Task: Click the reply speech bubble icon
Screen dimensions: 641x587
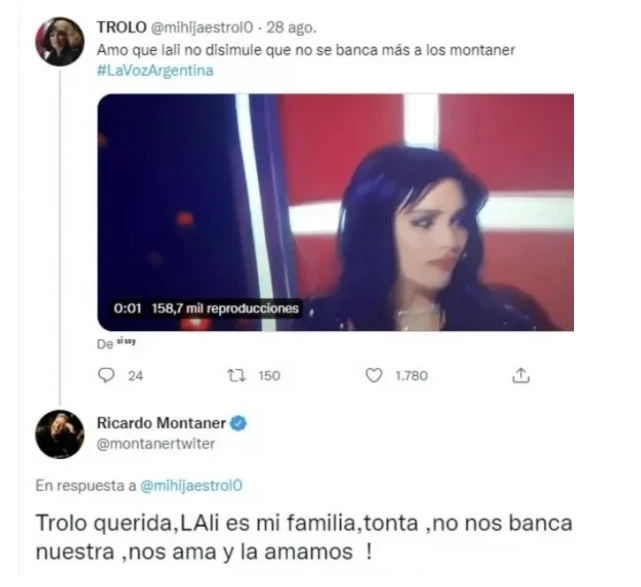Action: click(x=106, y=375)
